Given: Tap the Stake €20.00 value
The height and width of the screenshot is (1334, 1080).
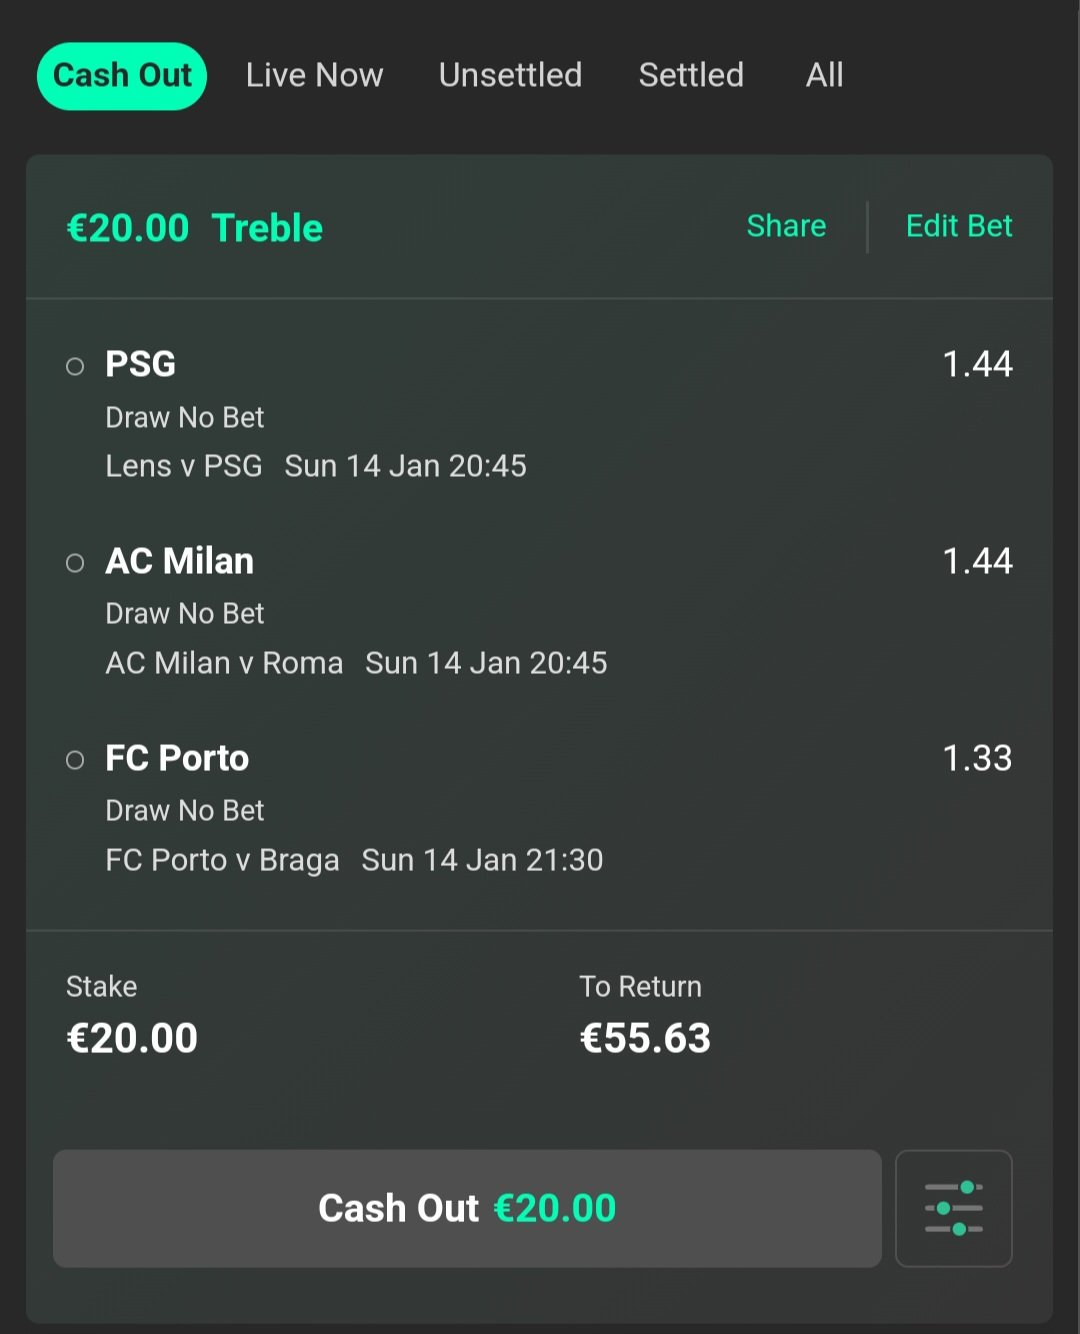Looking at the screenshot, I should pyautogui.click(x=132, y=1038).
